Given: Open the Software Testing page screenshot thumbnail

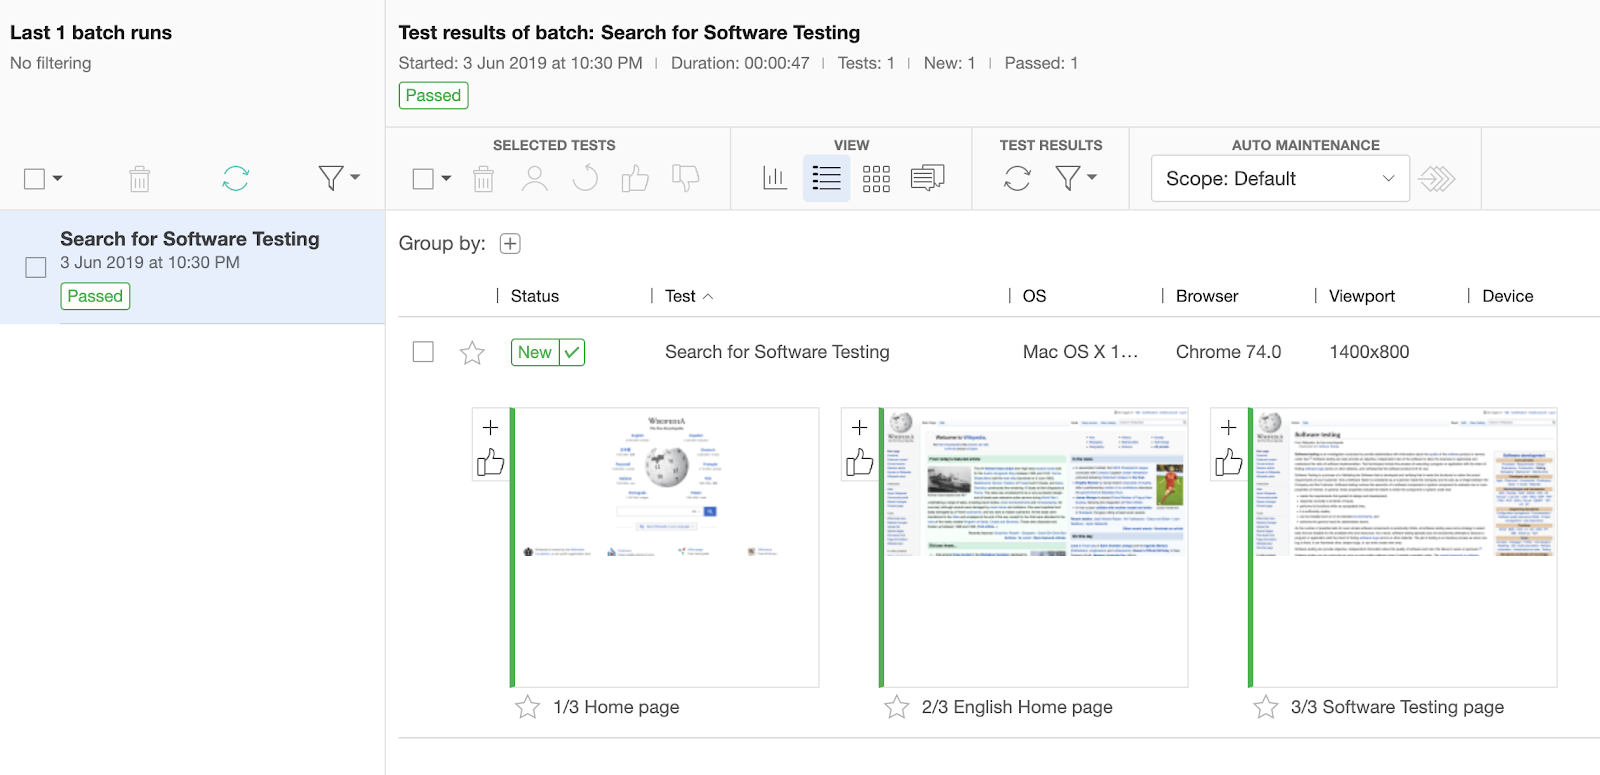Looking at the screenshot, I should [x=1404, y=547].
